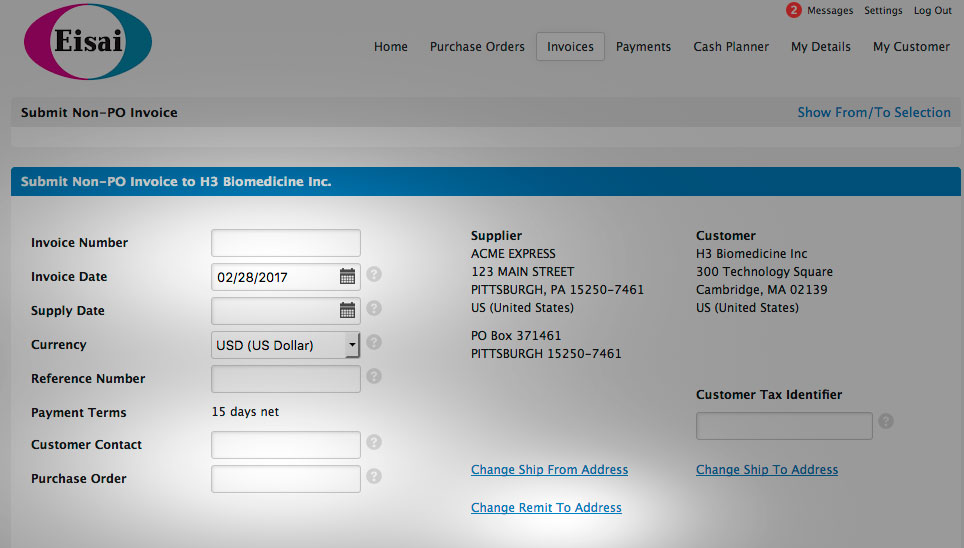Screen dimensions: 964x548
Task: Go to the Home tab
Action: click(x=391, y=47)
